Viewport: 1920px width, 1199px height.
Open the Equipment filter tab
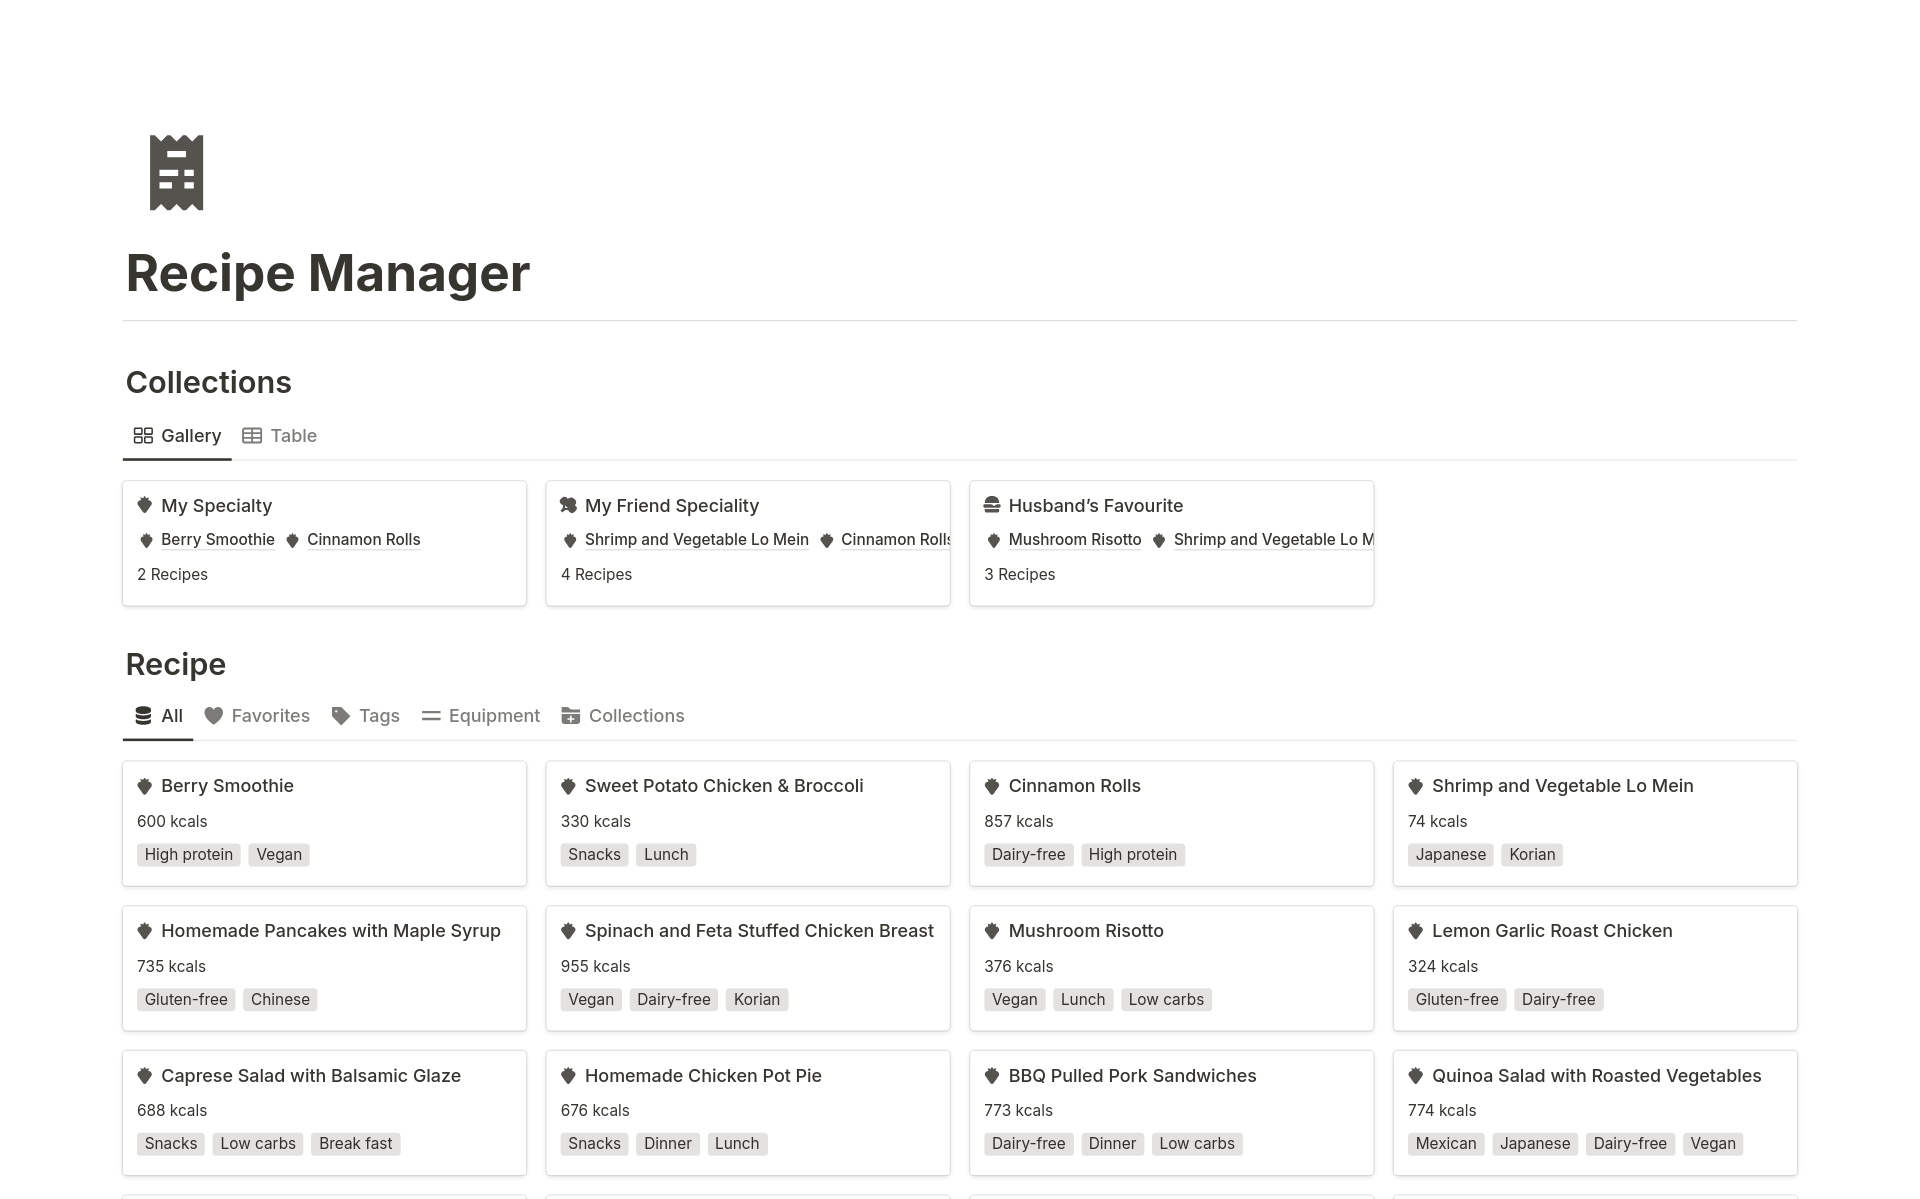495,716
